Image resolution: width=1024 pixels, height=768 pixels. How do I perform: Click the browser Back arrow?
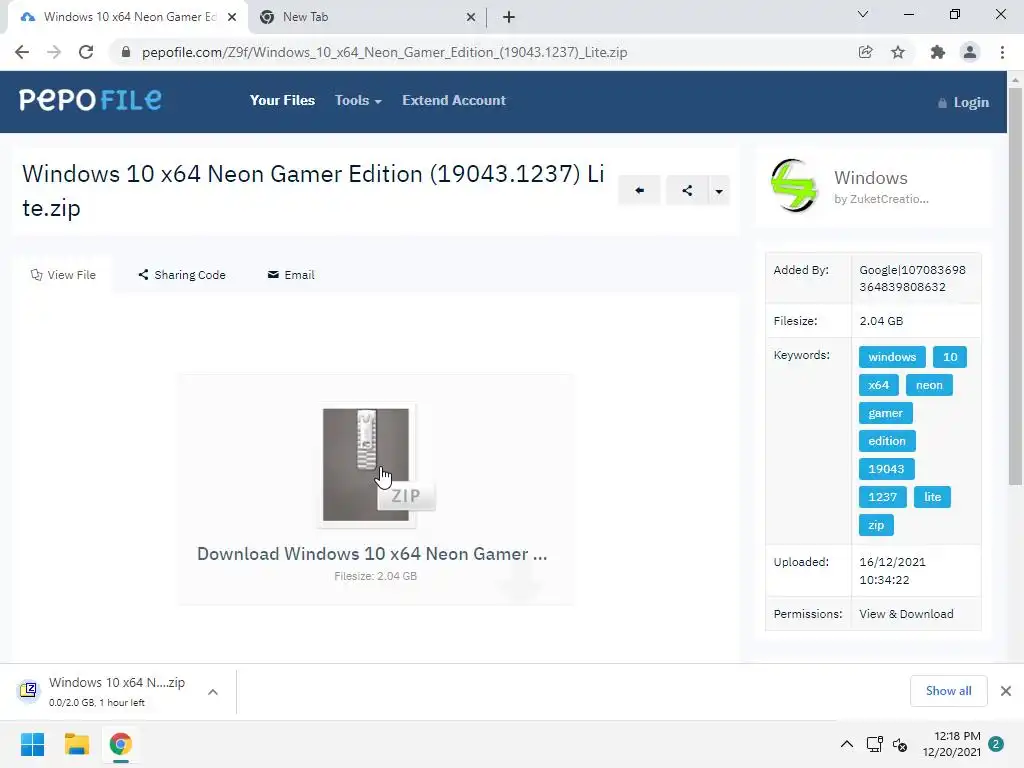(22, 52)
